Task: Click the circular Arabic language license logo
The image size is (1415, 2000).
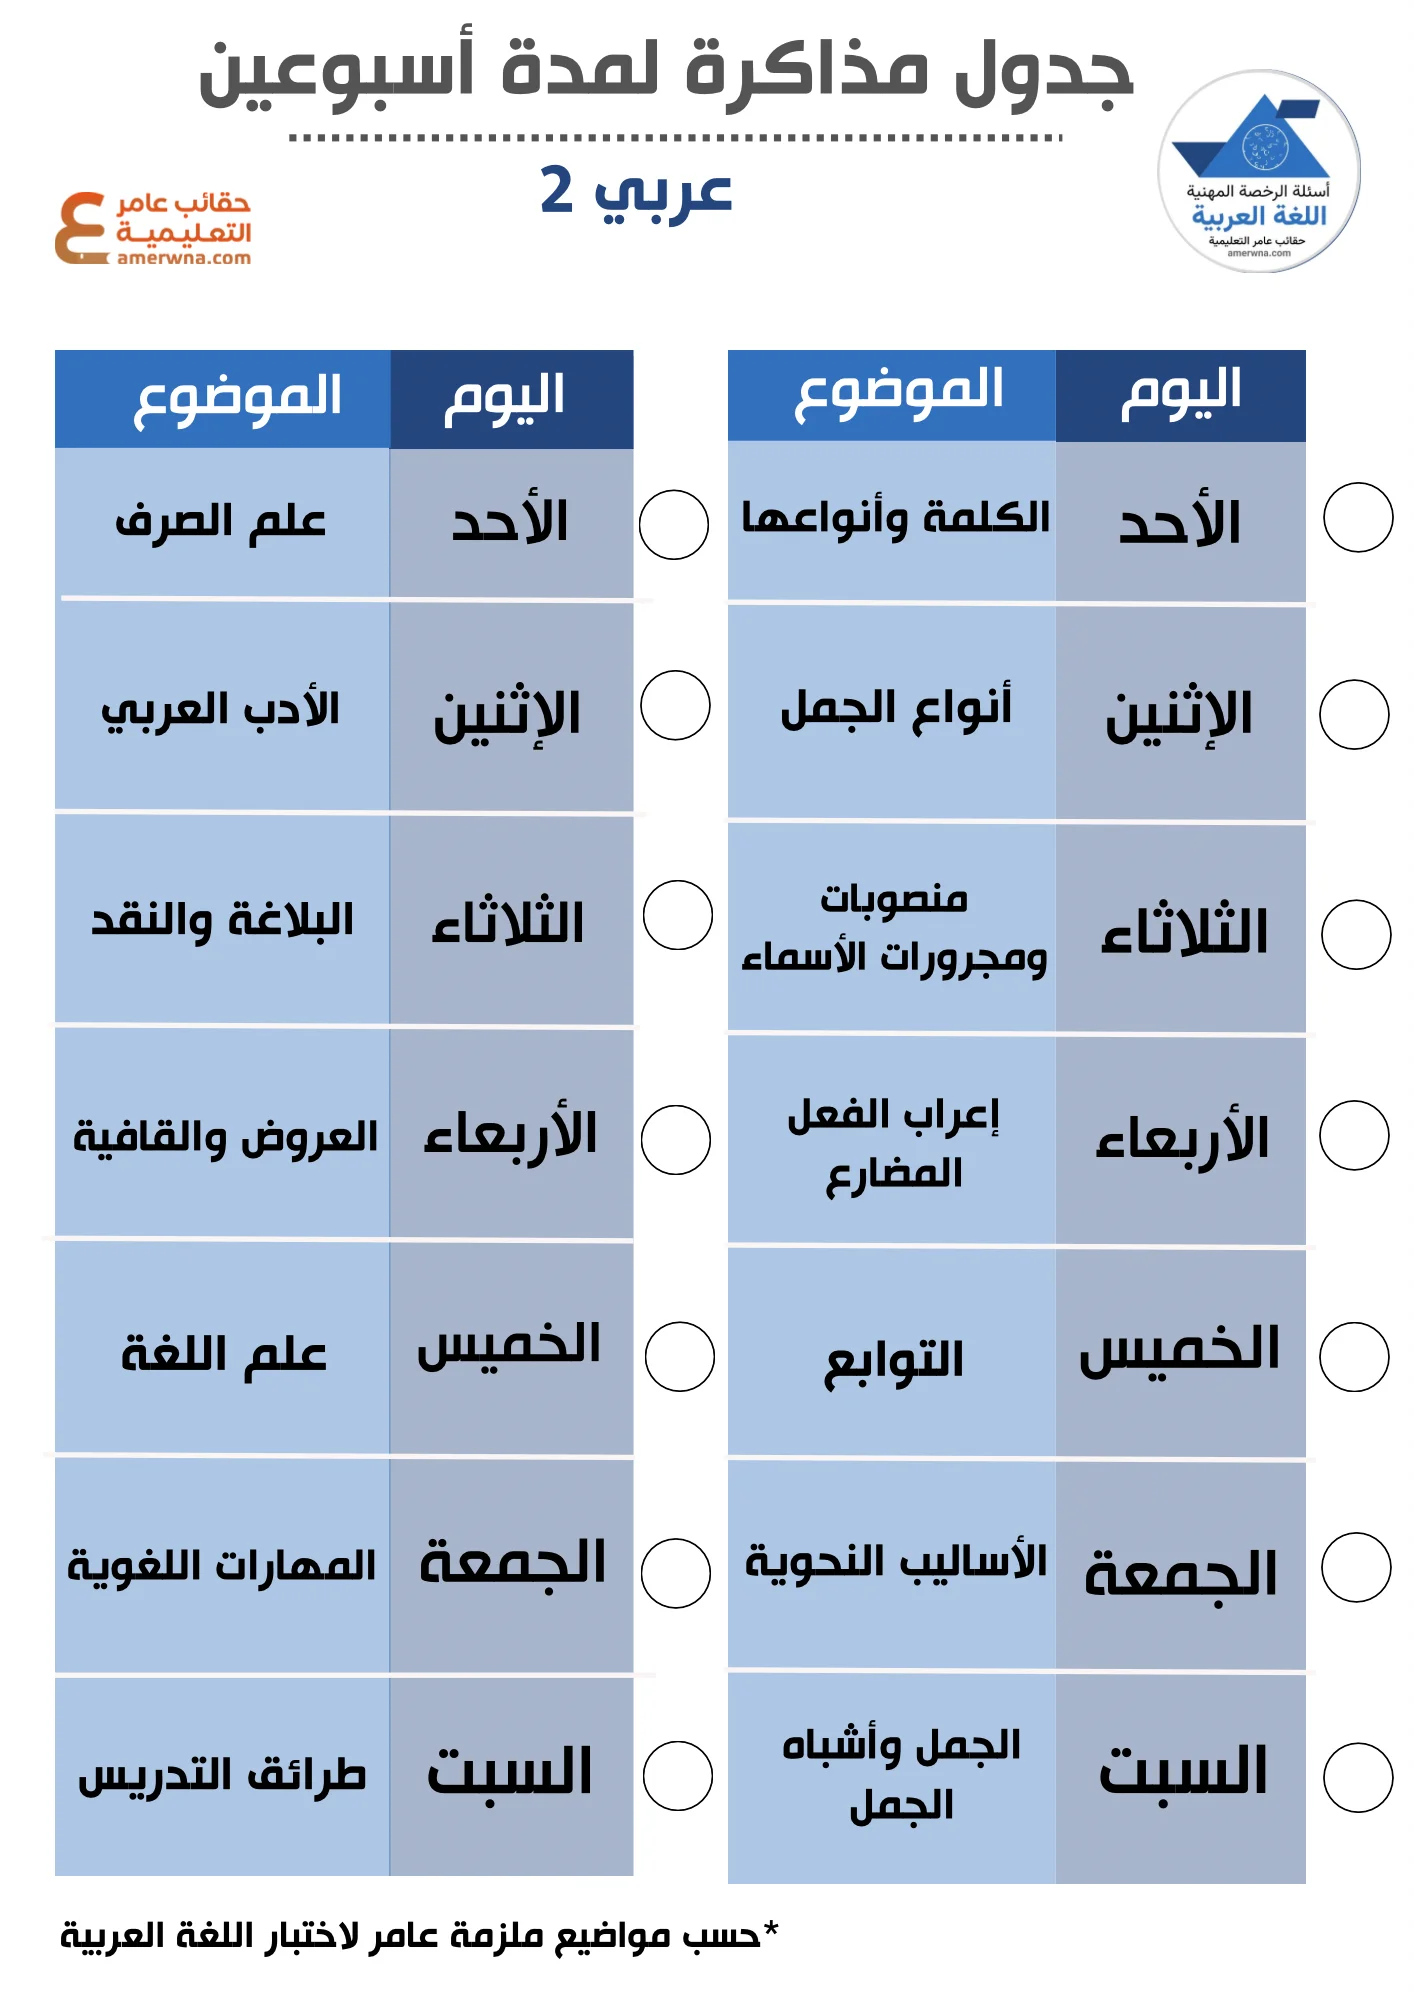Action: 1258,171
